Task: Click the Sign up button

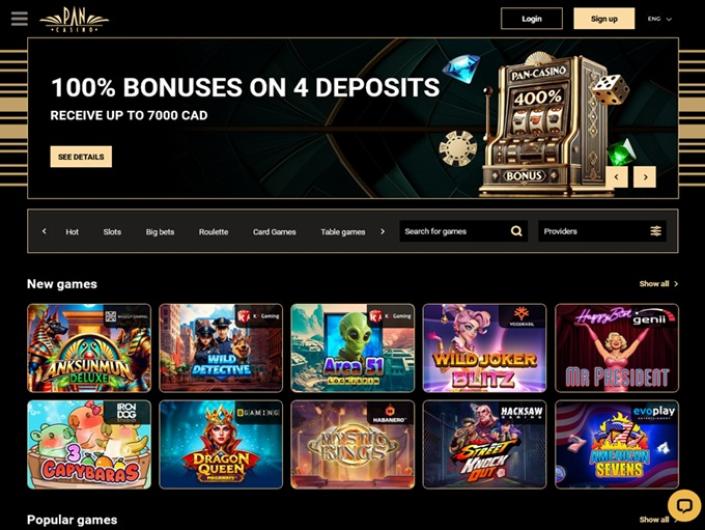Action: (x=604, y=19)
